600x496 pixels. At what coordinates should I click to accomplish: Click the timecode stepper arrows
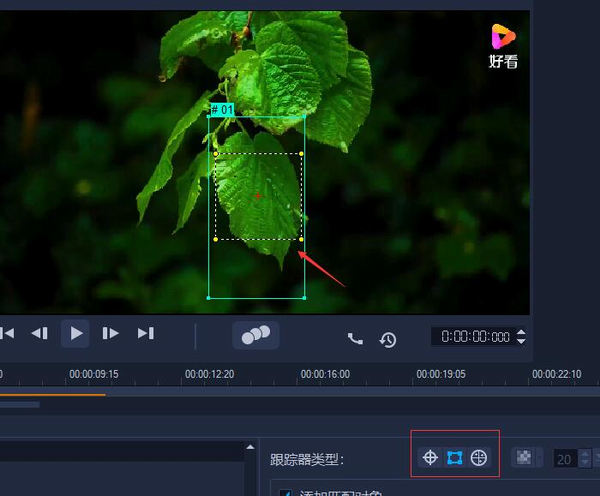pyautogui.click(x=520, y=337)
